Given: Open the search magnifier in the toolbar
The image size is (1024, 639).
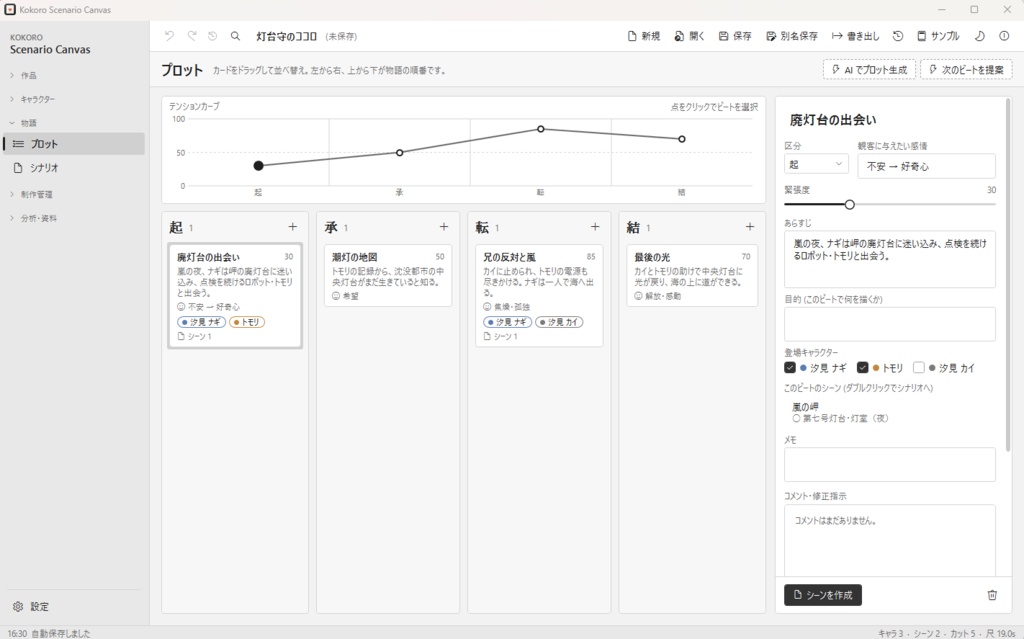Looking at the screenshot, I should pyautogui.click(x=235, y=36).
